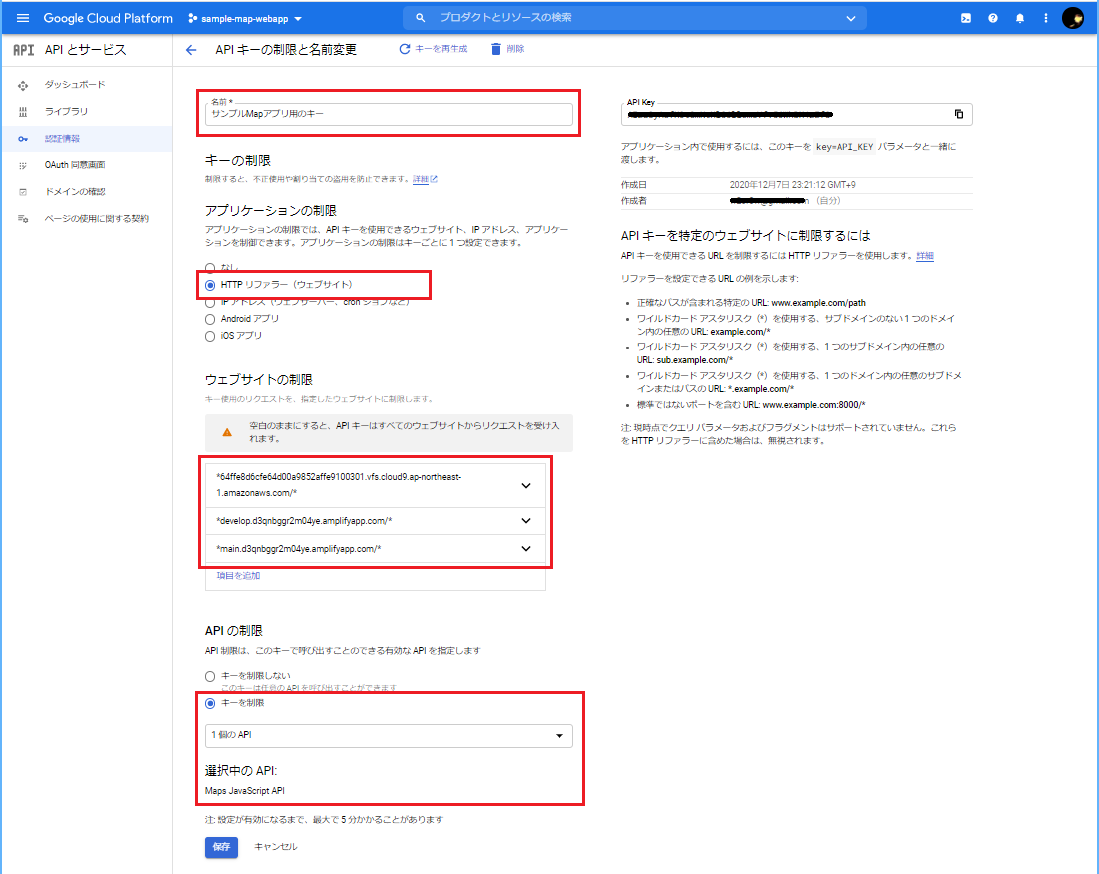Click the キャンセル cancel button
This screenshot has width=1099, height=874.
click(275, 847)
